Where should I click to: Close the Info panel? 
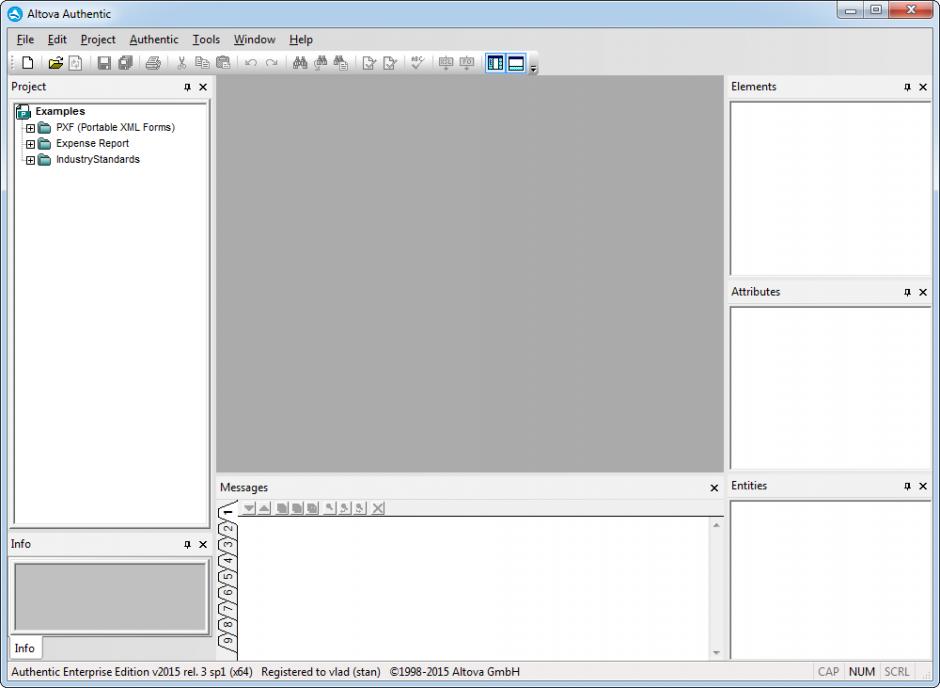point(203,545)
